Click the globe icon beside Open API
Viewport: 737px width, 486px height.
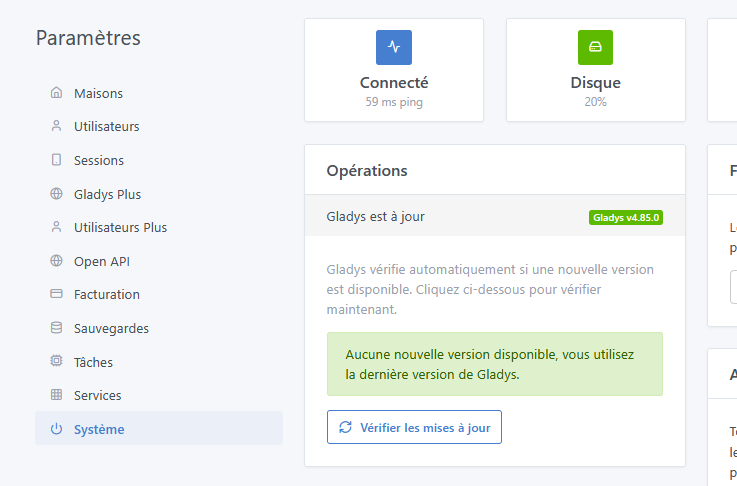(x=56, y=261)
